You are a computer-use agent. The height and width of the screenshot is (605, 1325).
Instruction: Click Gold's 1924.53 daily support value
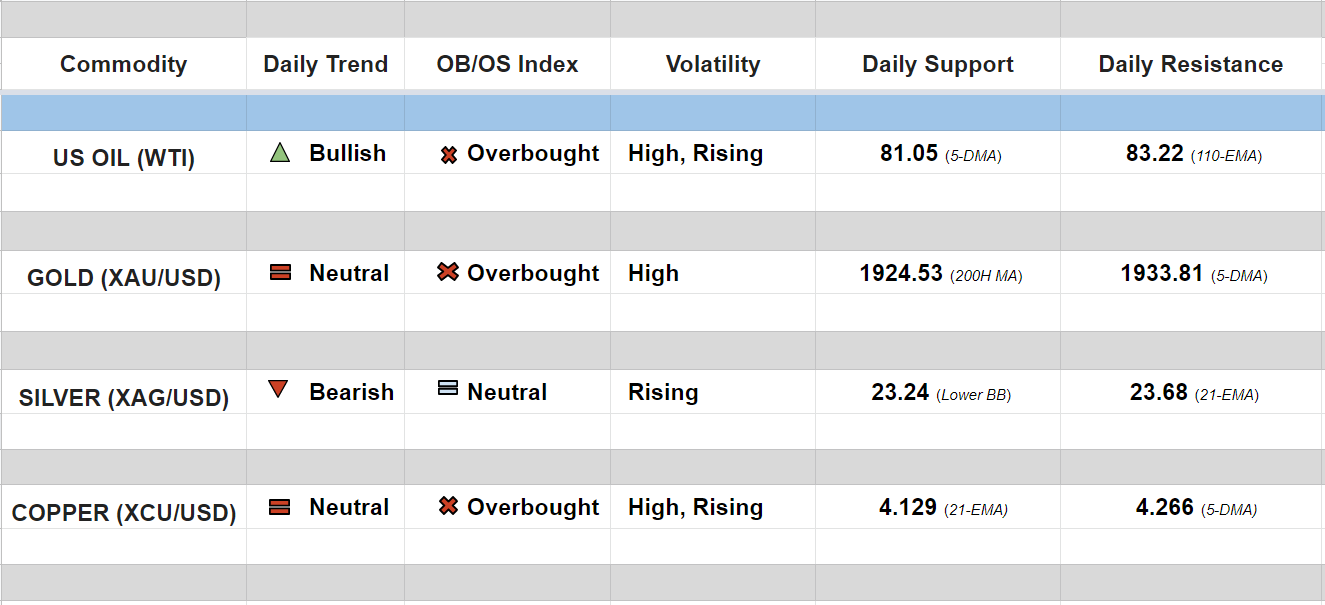click(901, 274)
